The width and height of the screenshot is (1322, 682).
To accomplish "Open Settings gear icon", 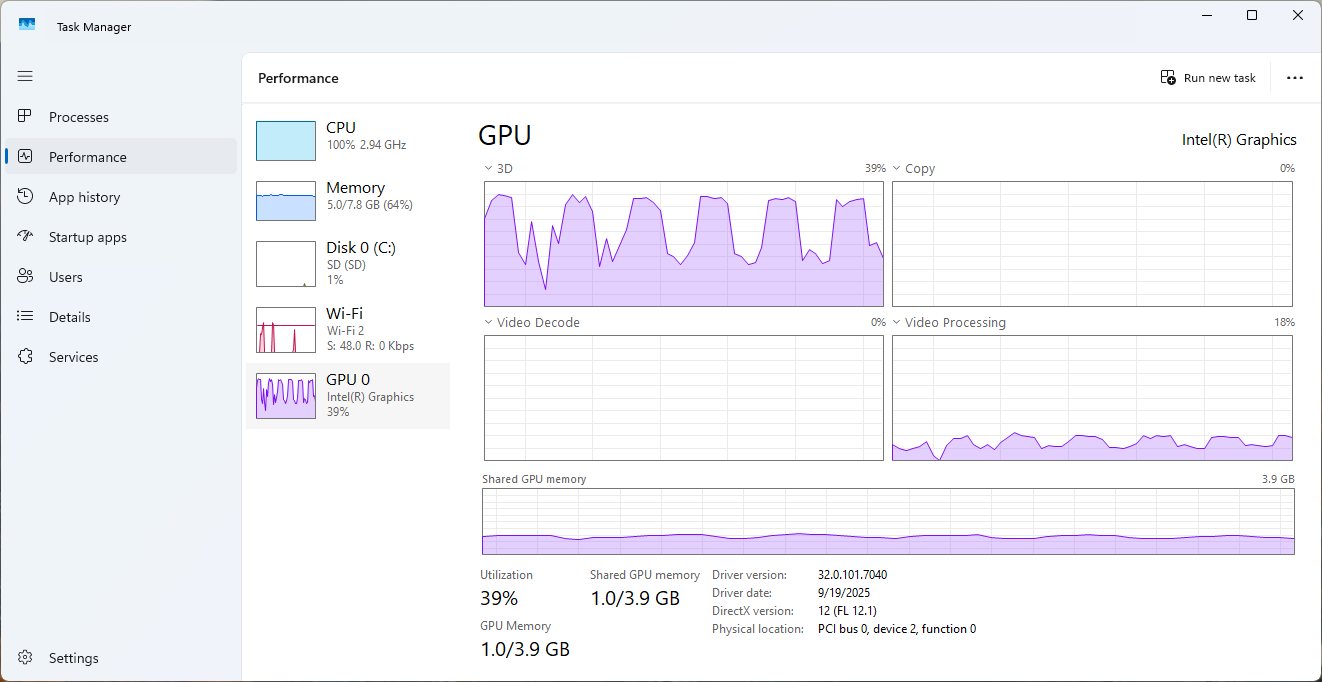I will tap(26, 658).
